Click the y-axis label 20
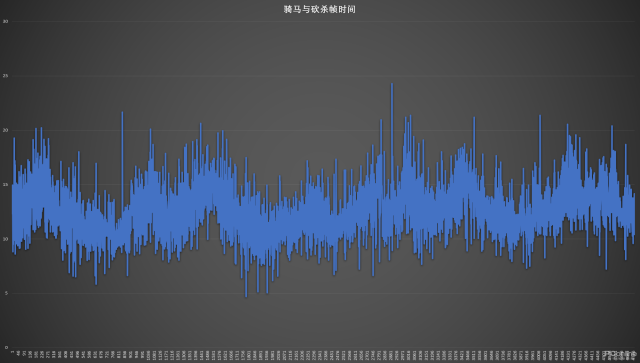The height and width of the screenshot is (363, 640). point(6,130)
